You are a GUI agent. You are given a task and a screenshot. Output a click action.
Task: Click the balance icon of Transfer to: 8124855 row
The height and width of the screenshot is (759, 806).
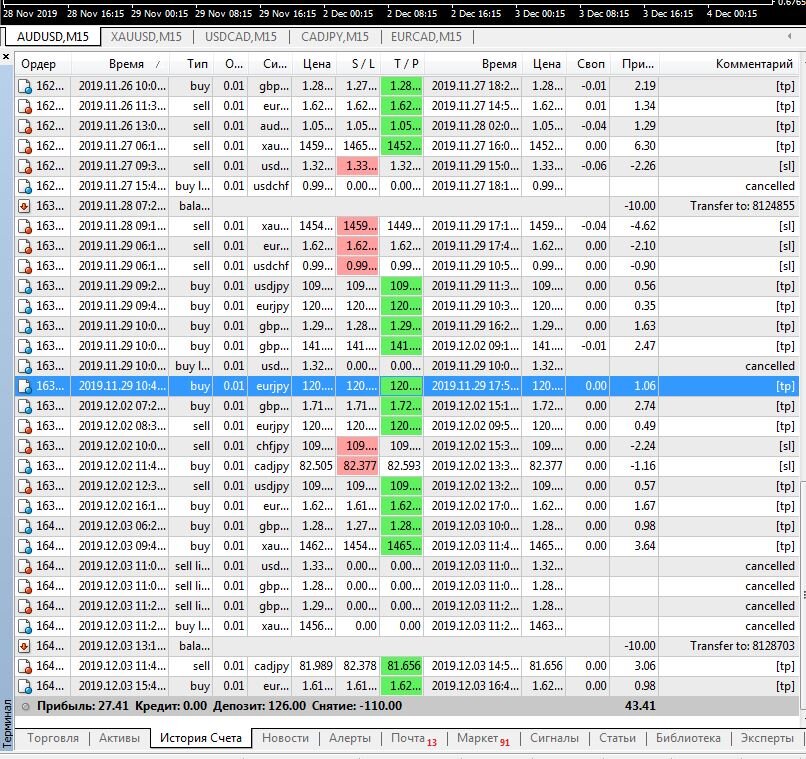pos(24,206)
